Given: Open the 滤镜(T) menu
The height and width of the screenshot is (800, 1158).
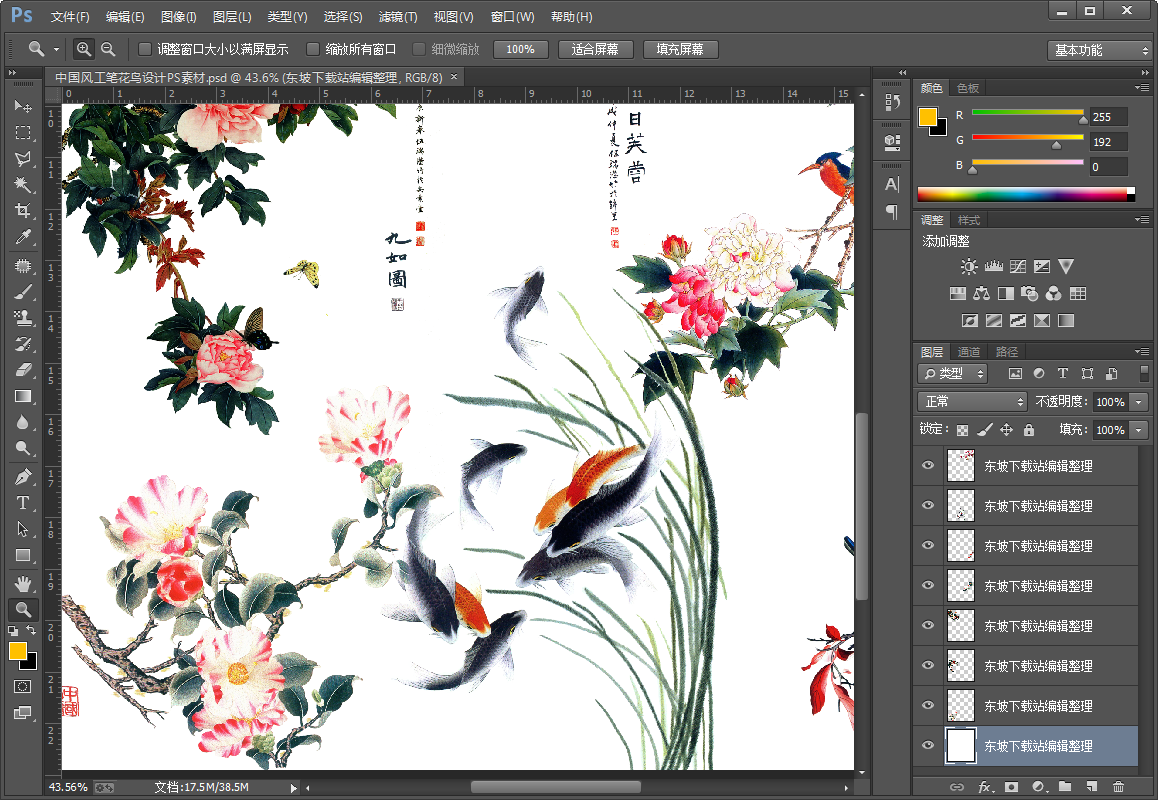Looking at the screenshot, I should pos(398,17).
